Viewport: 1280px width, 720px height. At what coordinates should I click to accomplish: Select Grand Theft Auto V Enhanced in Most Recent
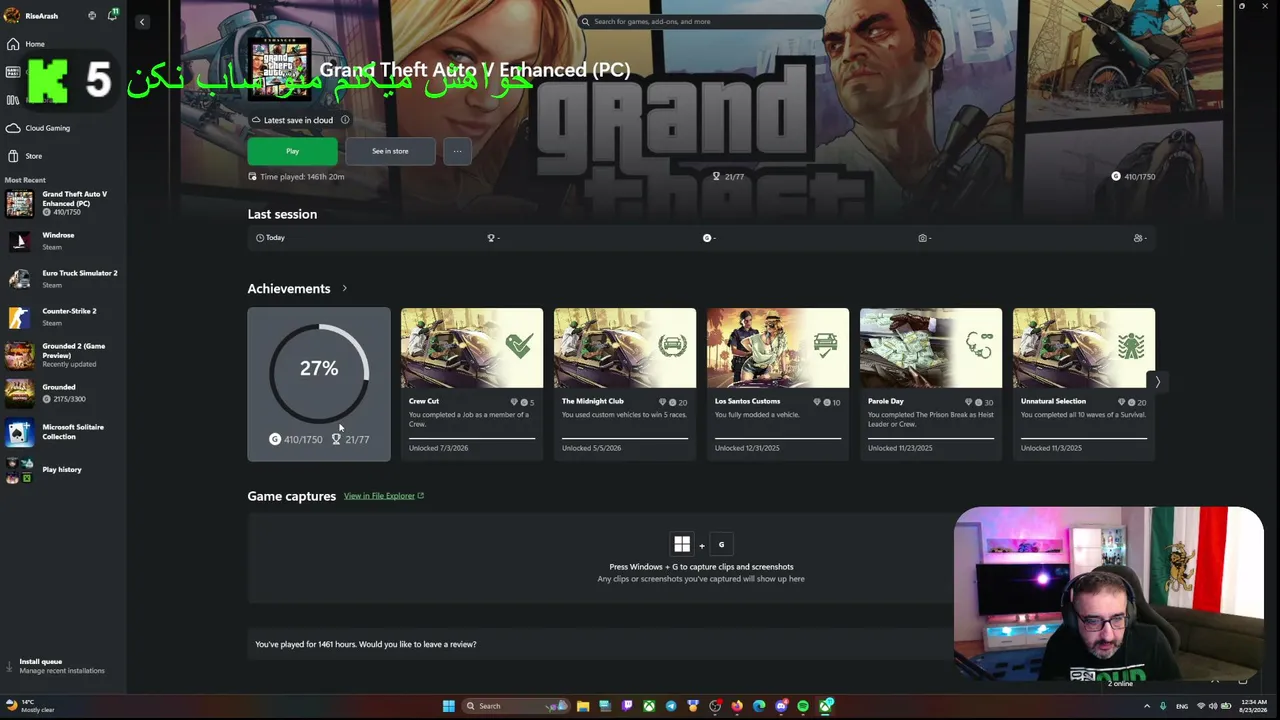click(x=63, y=203)
